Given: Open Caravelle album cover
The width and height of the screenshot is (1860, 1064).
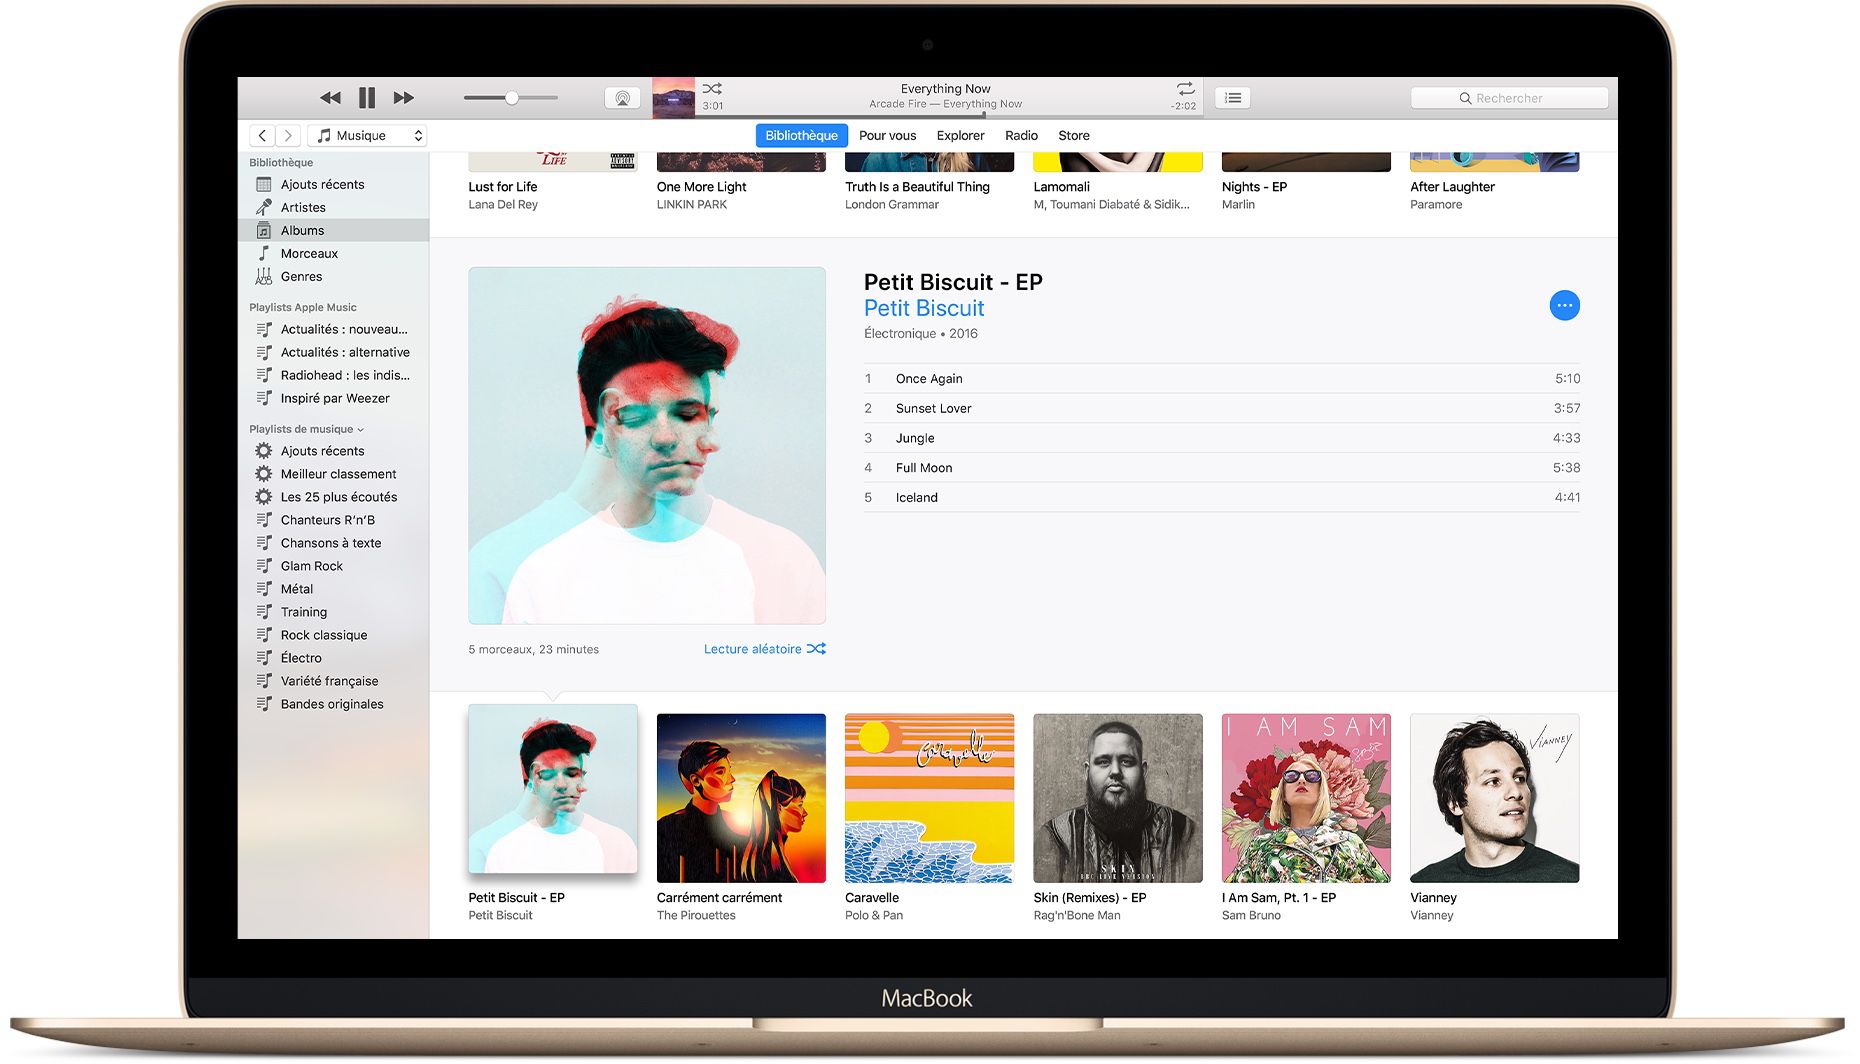Looking at the screenshot, I should (x=929, y=798).
